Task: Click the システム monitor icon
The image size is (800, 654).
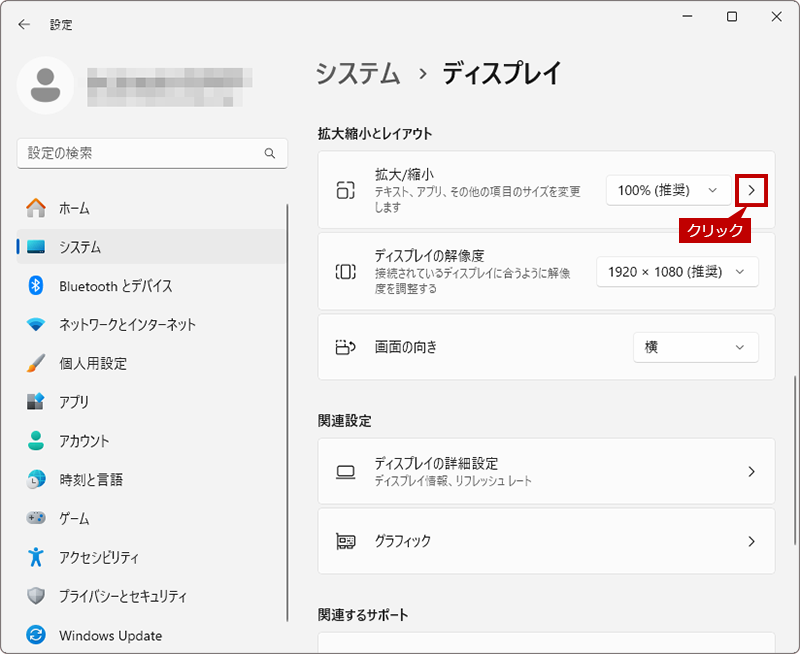Action: point(36,246)
